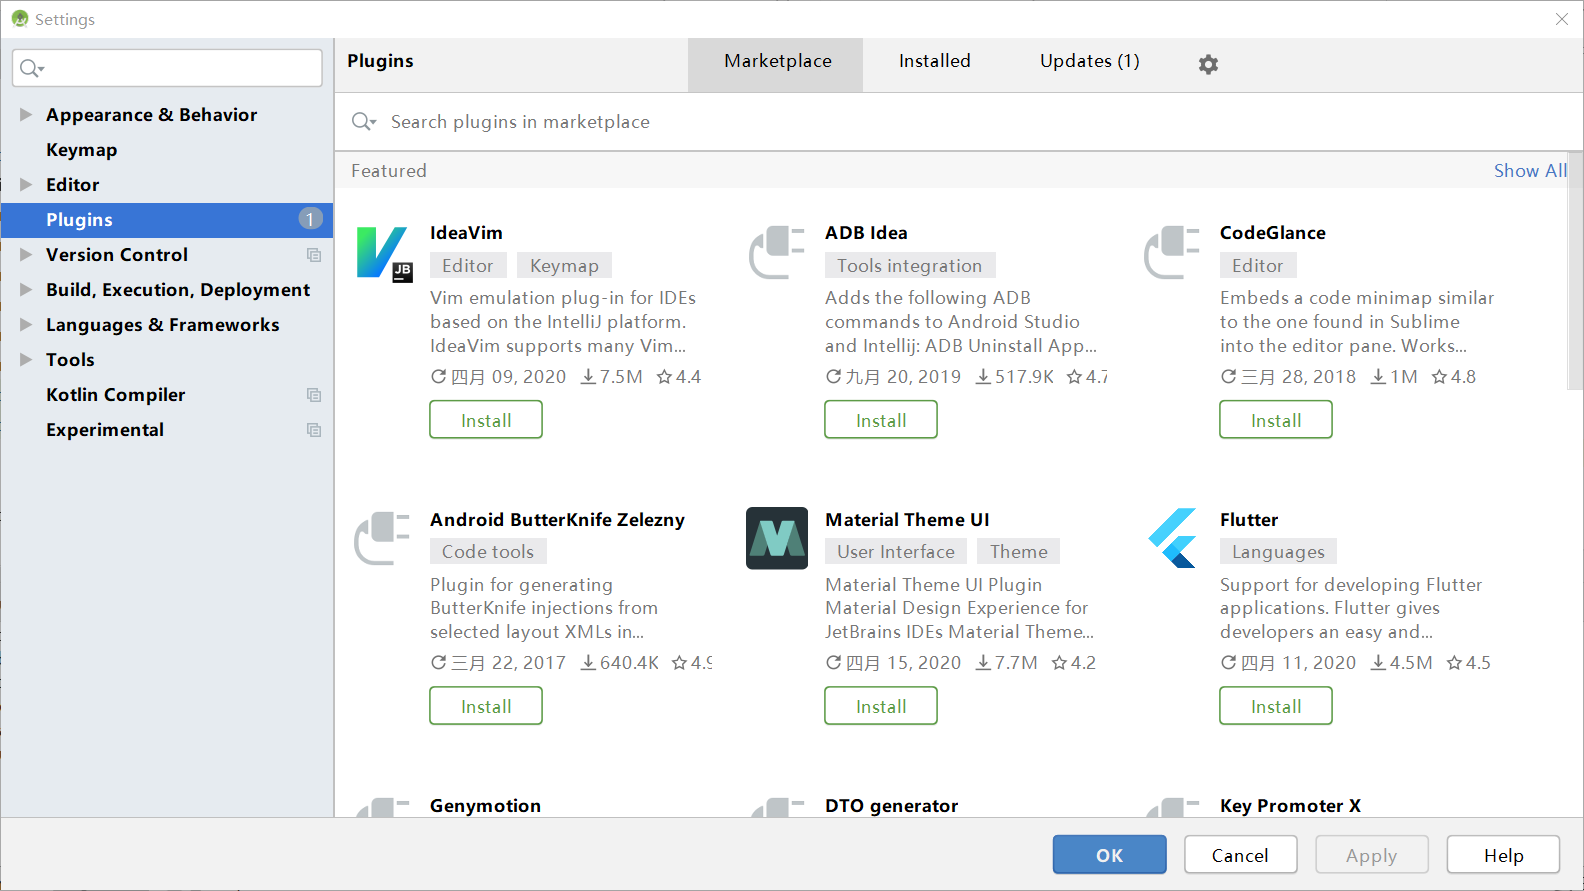Select Plugins in settings tree

pyautogui.click(x=166, y=220)
